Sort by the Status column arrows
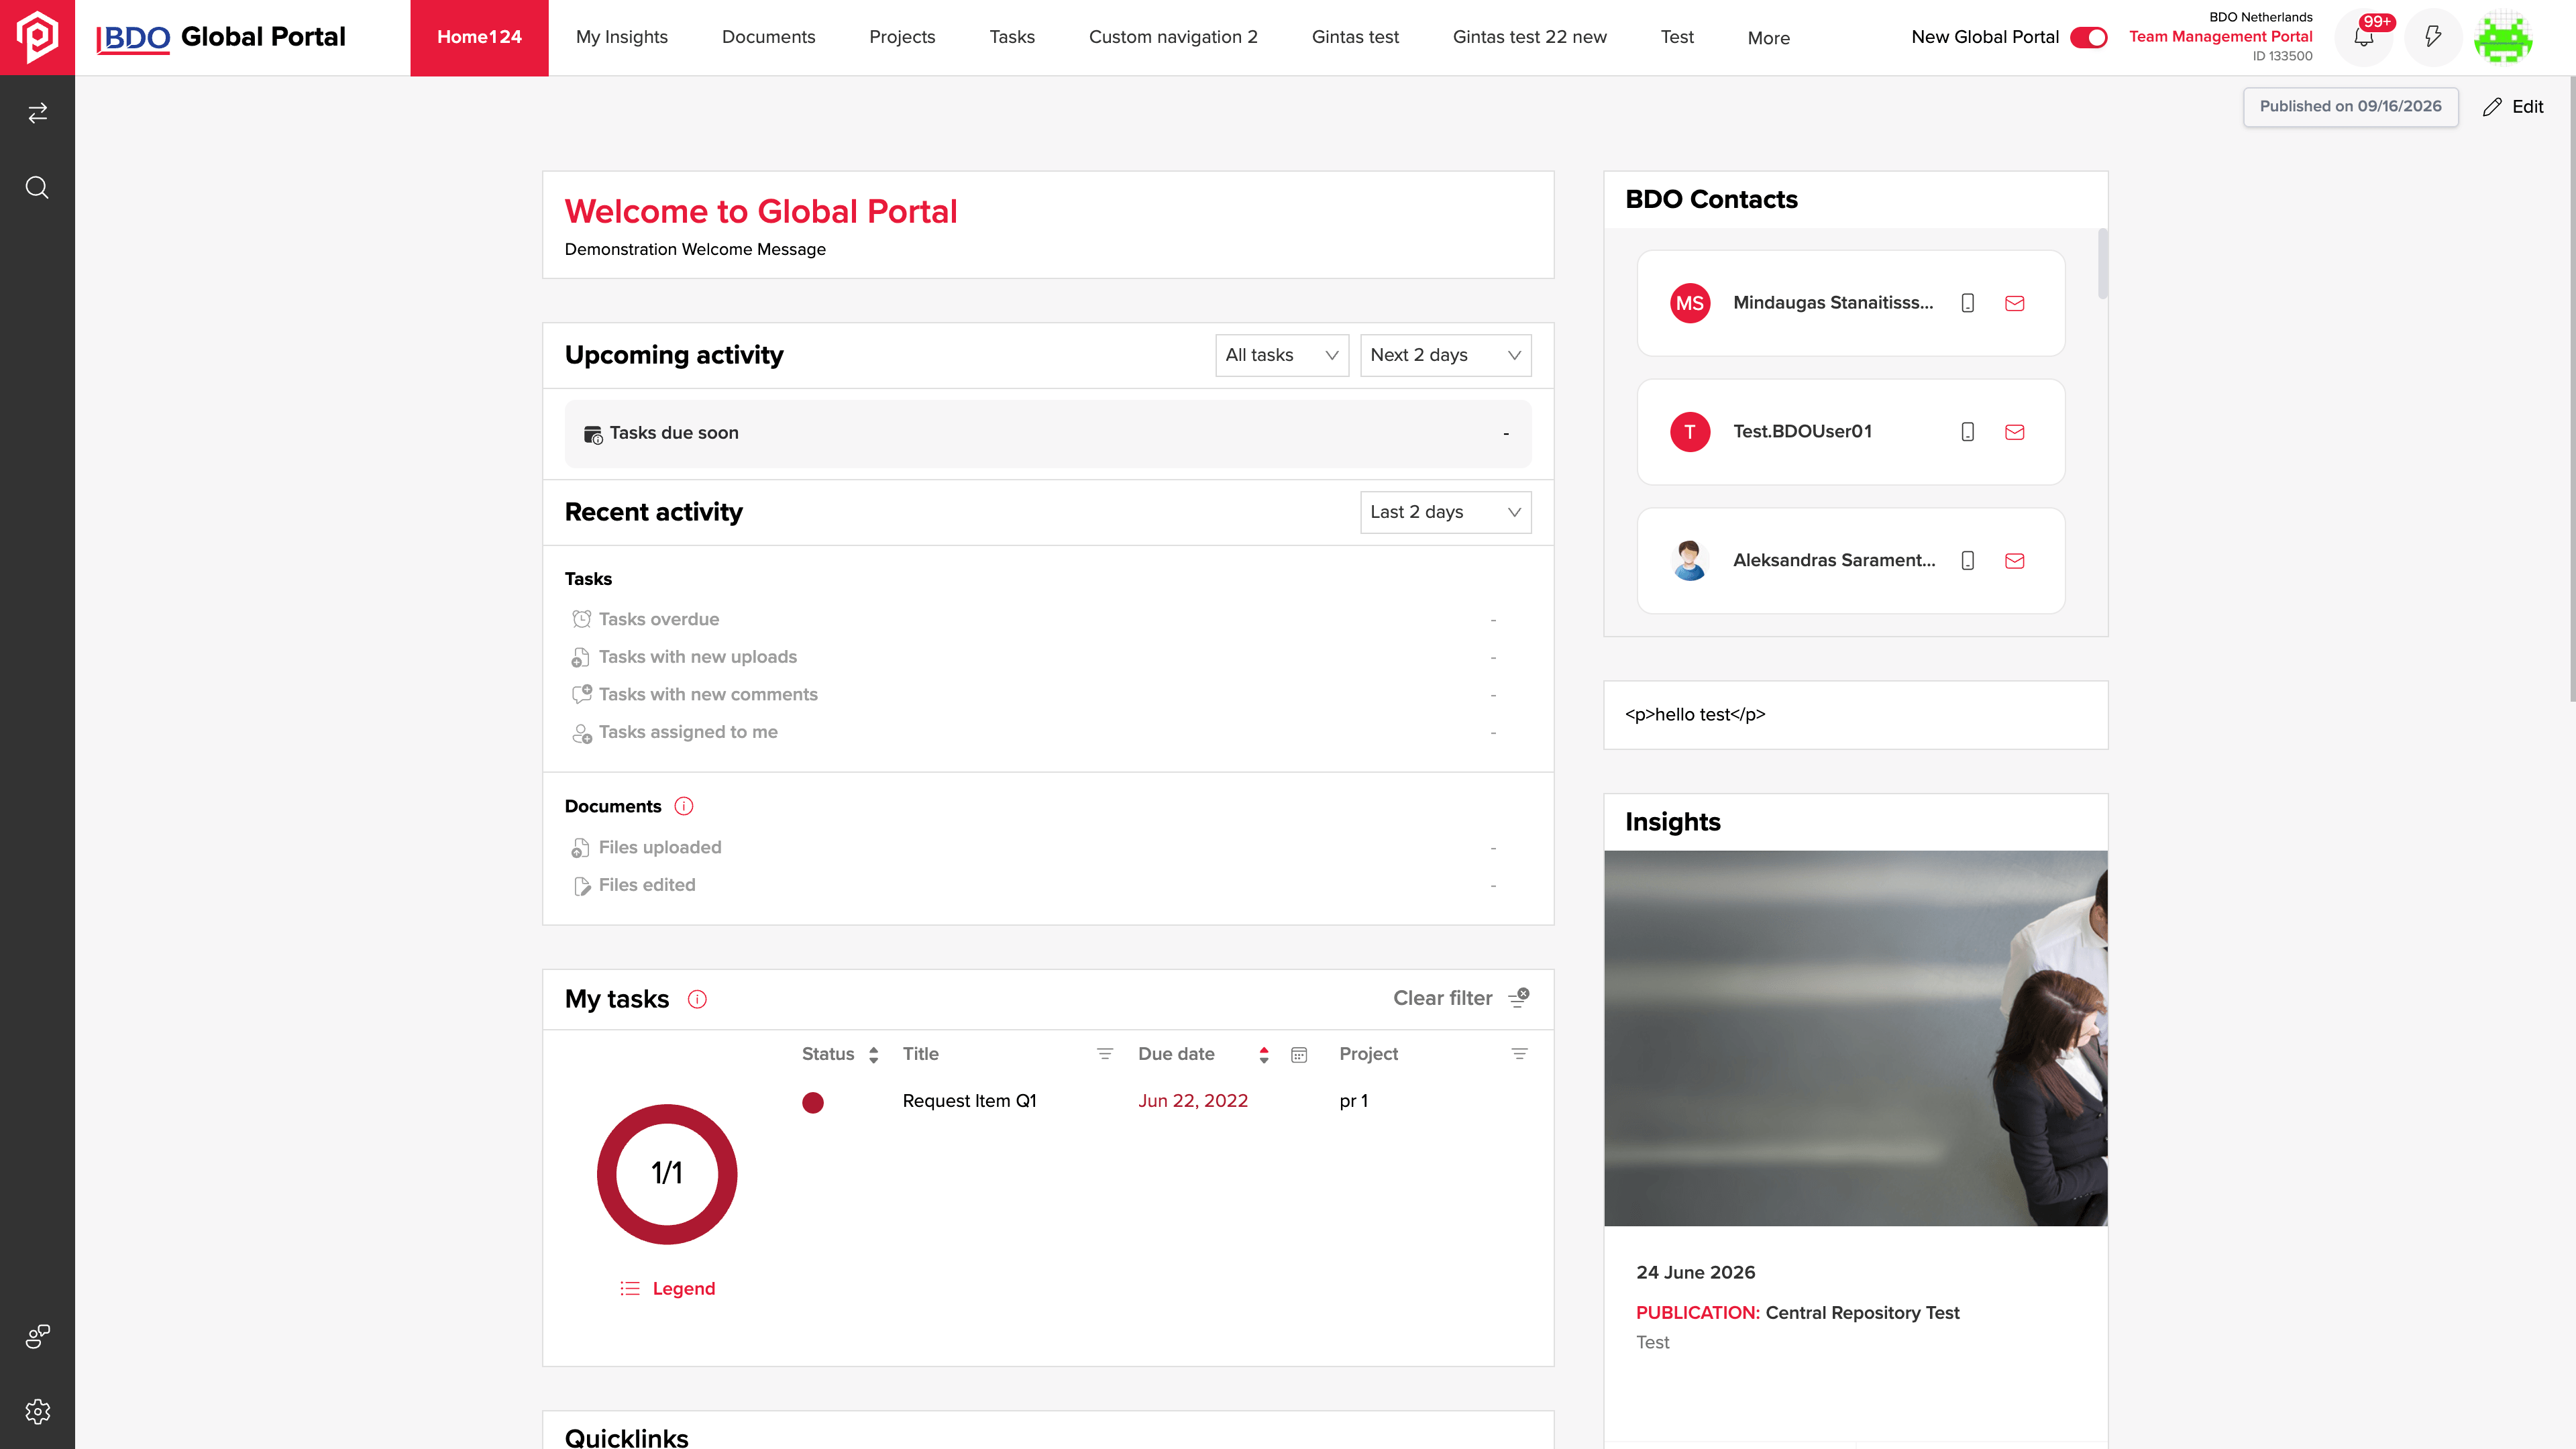This screenshot has width=2576, height=1449. point(874,1055)
